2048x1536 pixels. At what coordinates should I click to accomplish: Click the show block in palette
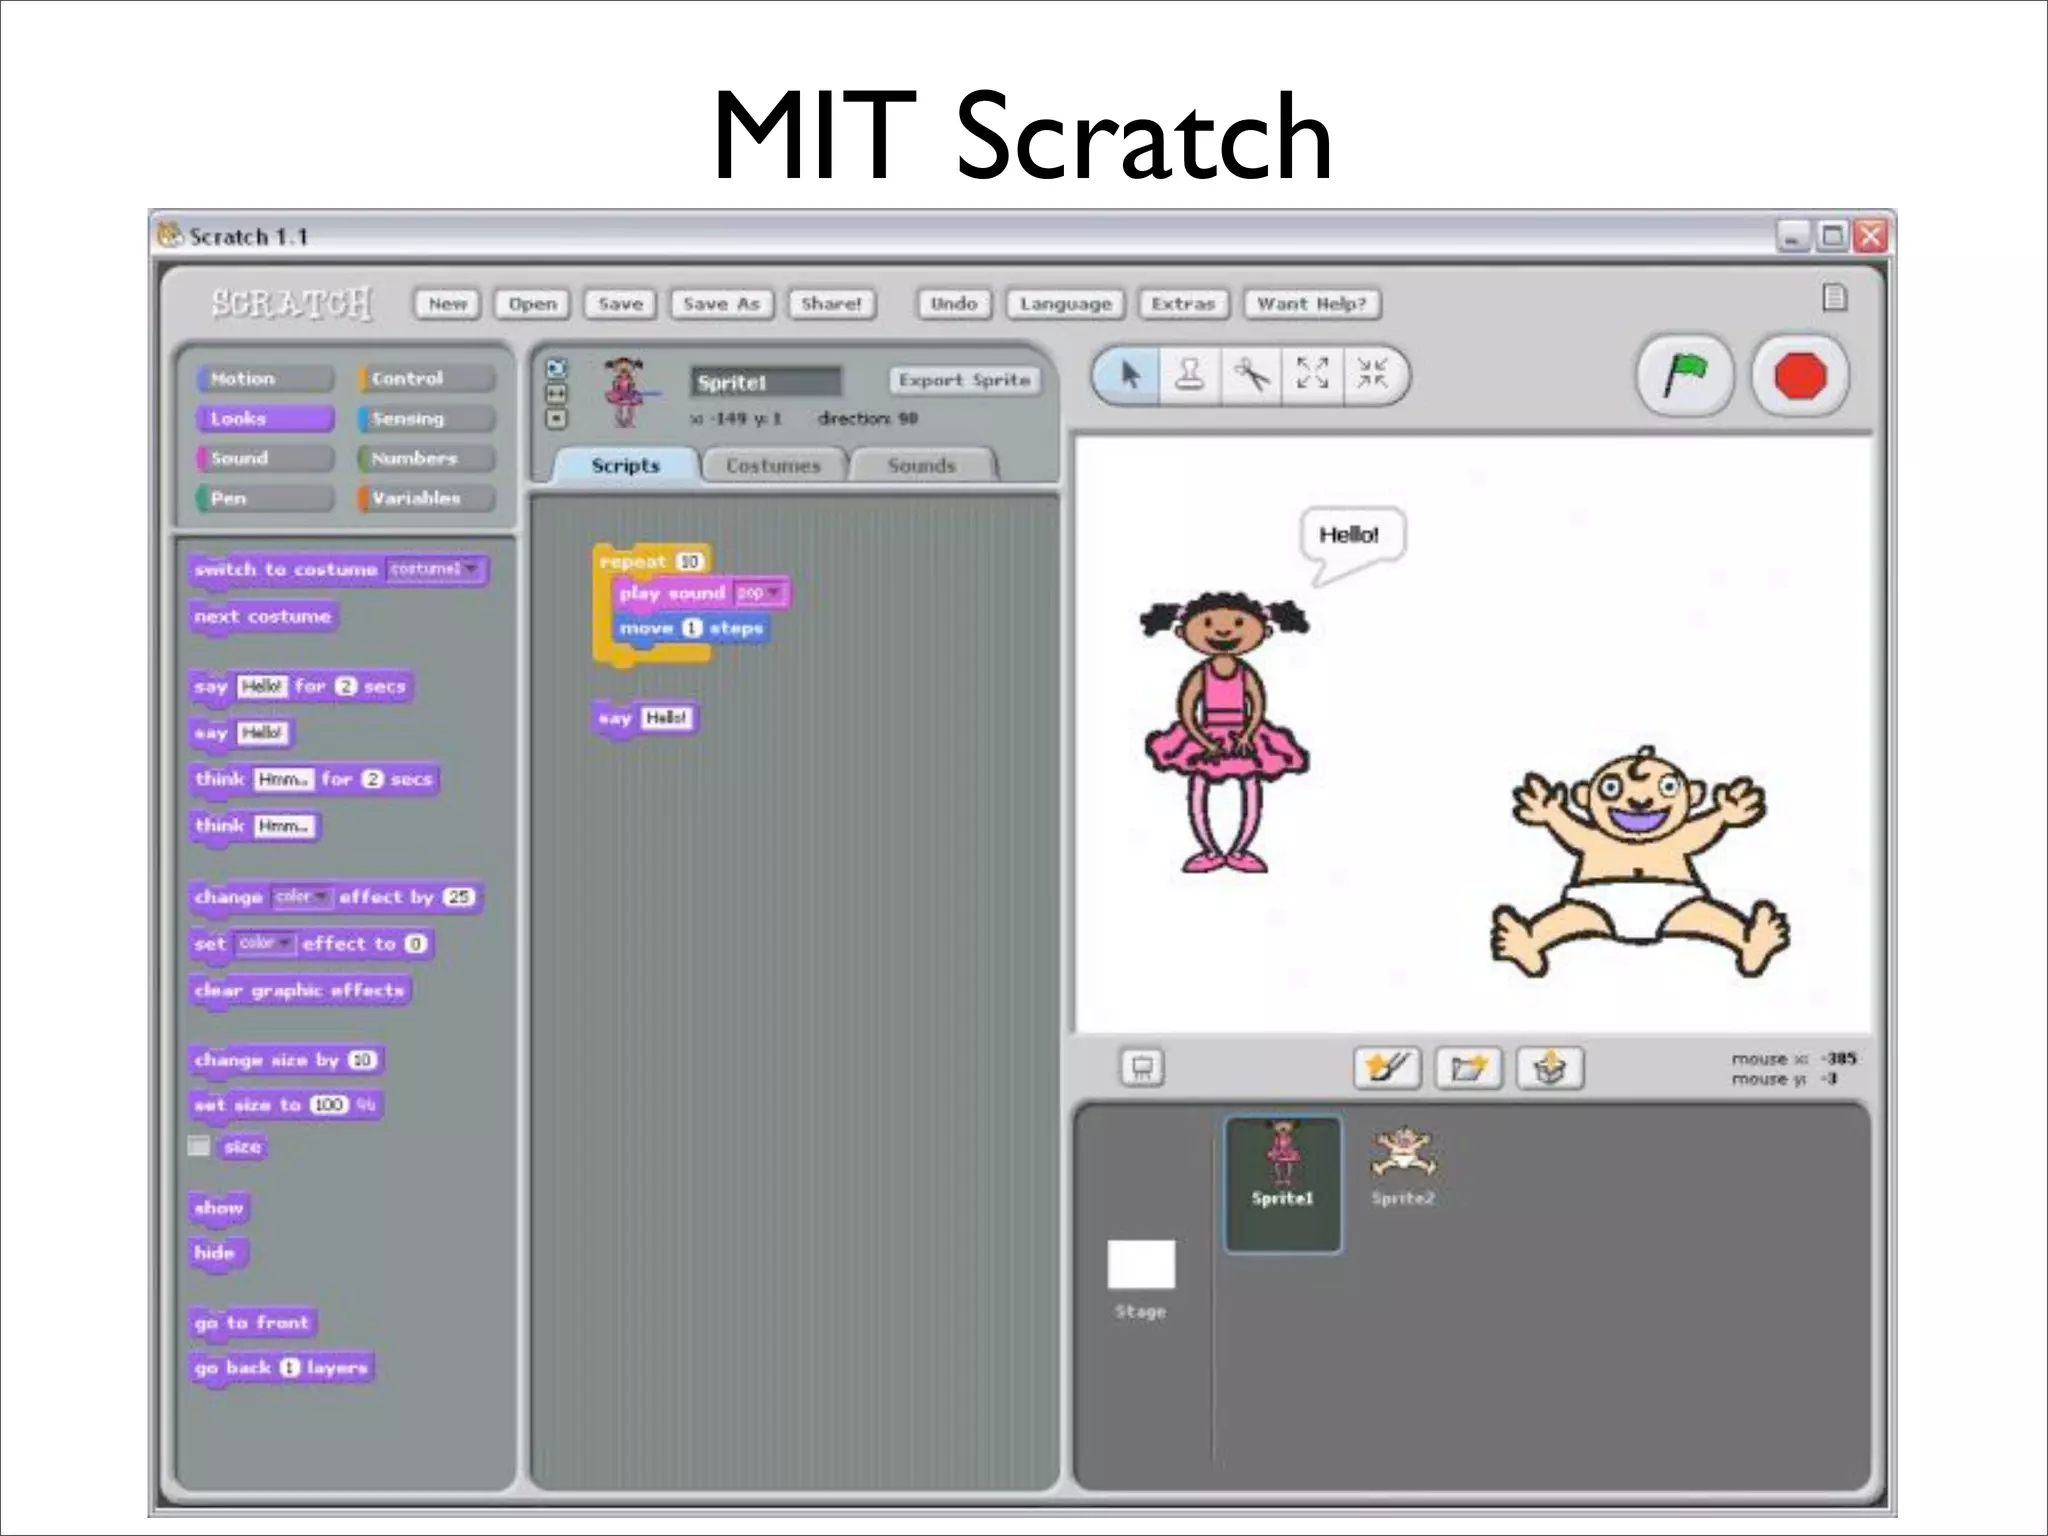point(219,1208)
